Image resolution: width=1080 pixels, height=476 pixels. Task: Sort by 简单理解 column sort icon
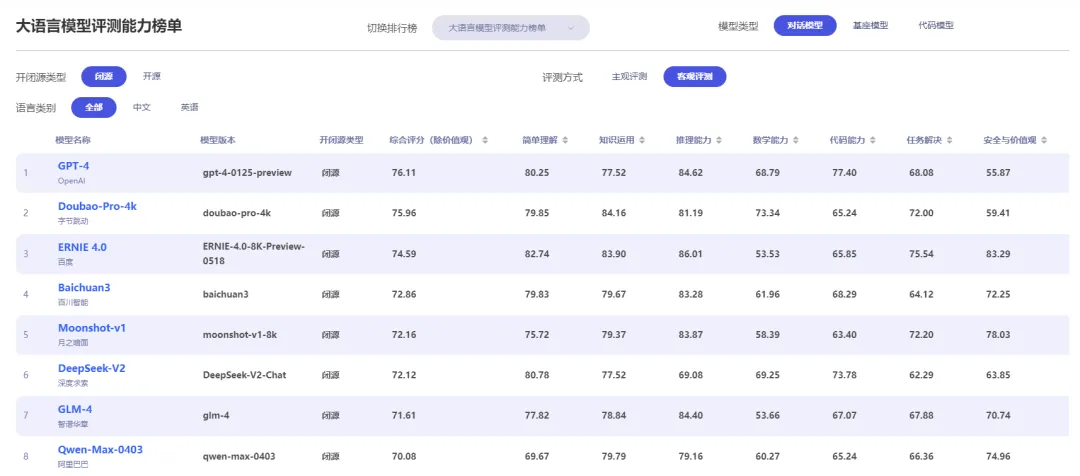[565, 140]
